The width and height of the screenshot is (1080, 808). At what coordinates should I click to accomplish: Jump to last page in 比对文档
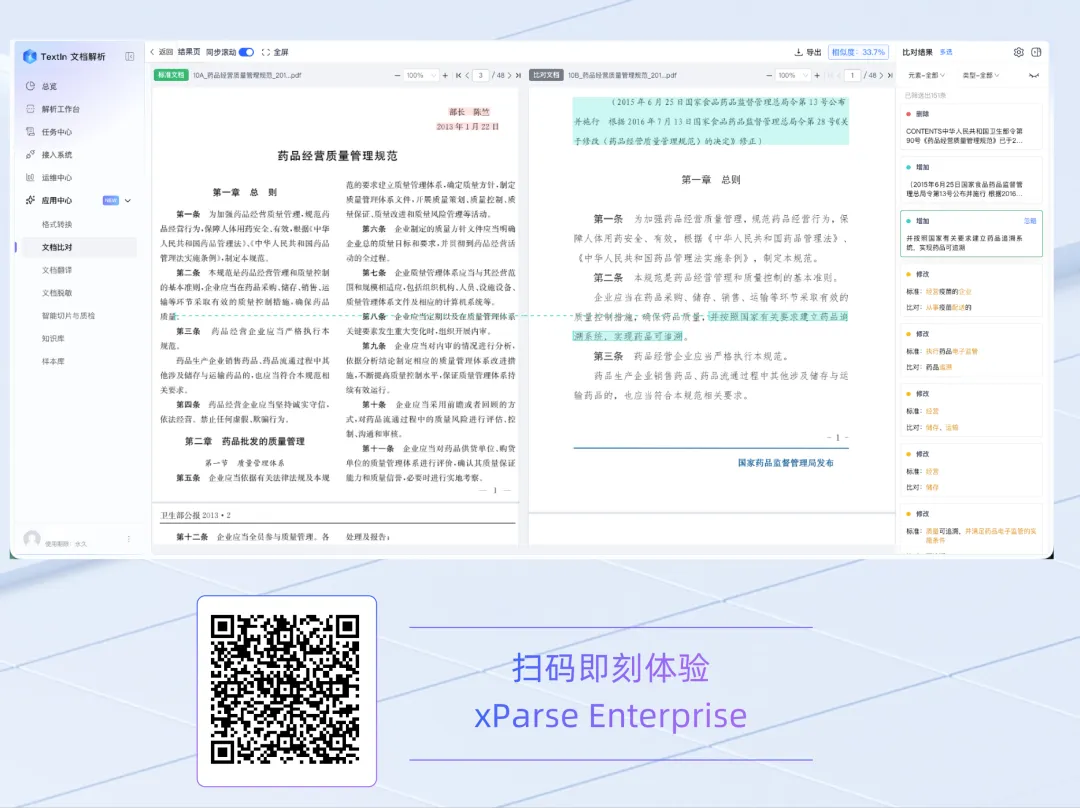coord(891,75)
